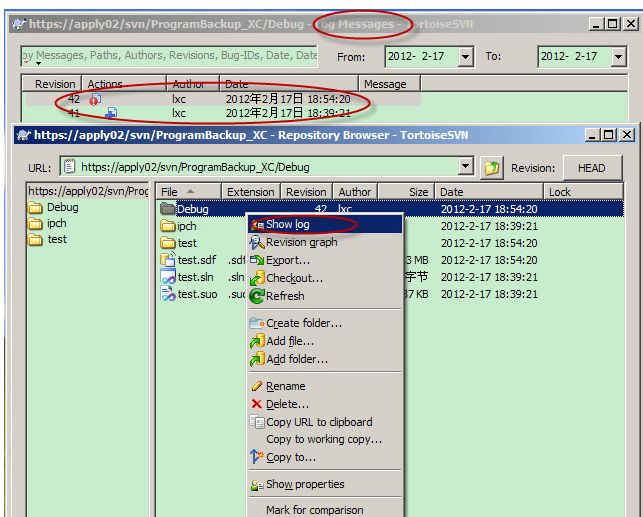Choose Show log from context menu

tap(287, 225)
